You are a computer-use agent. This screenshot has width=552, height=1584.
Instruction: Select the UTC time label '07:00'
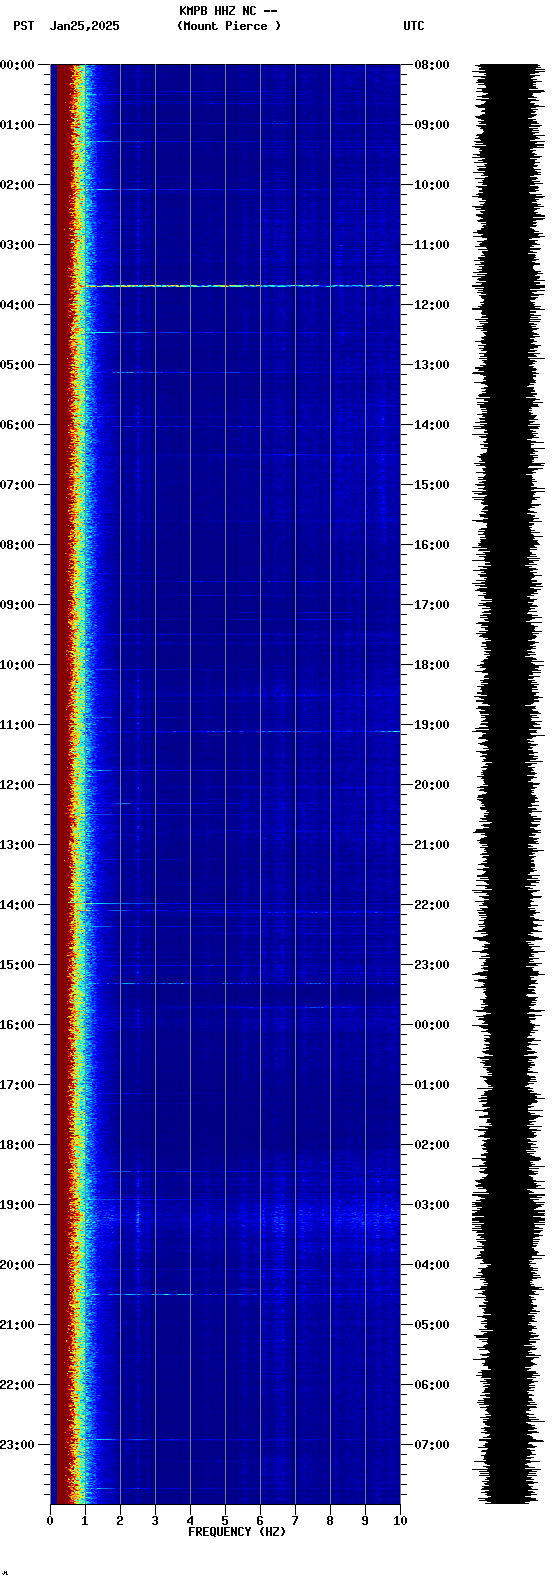click(432, 1445)
